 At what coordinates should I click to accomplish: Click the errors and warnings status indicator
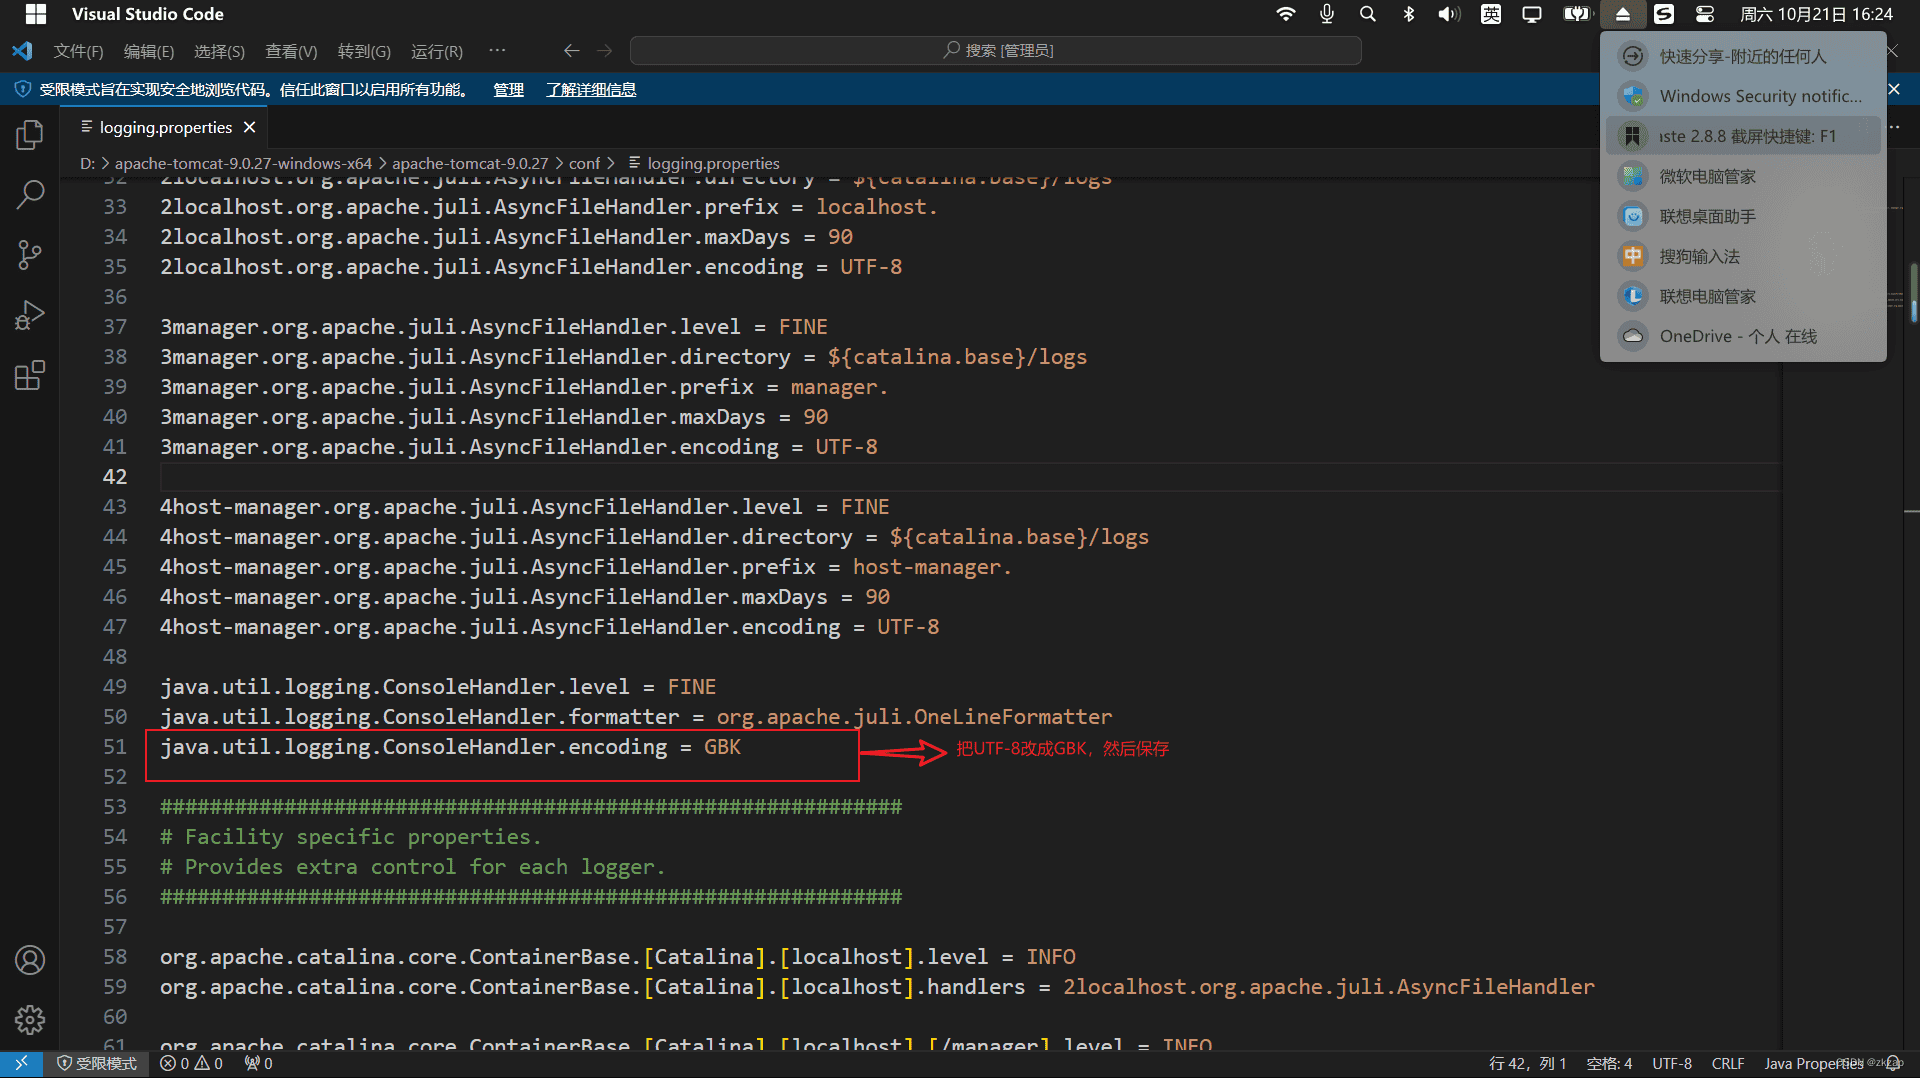point(191,1063)
